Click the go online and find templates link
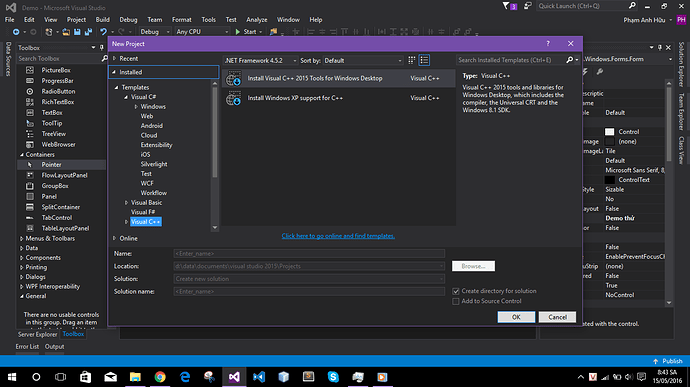This screenshot has width=690, height=387. click(x=338, y=236)
